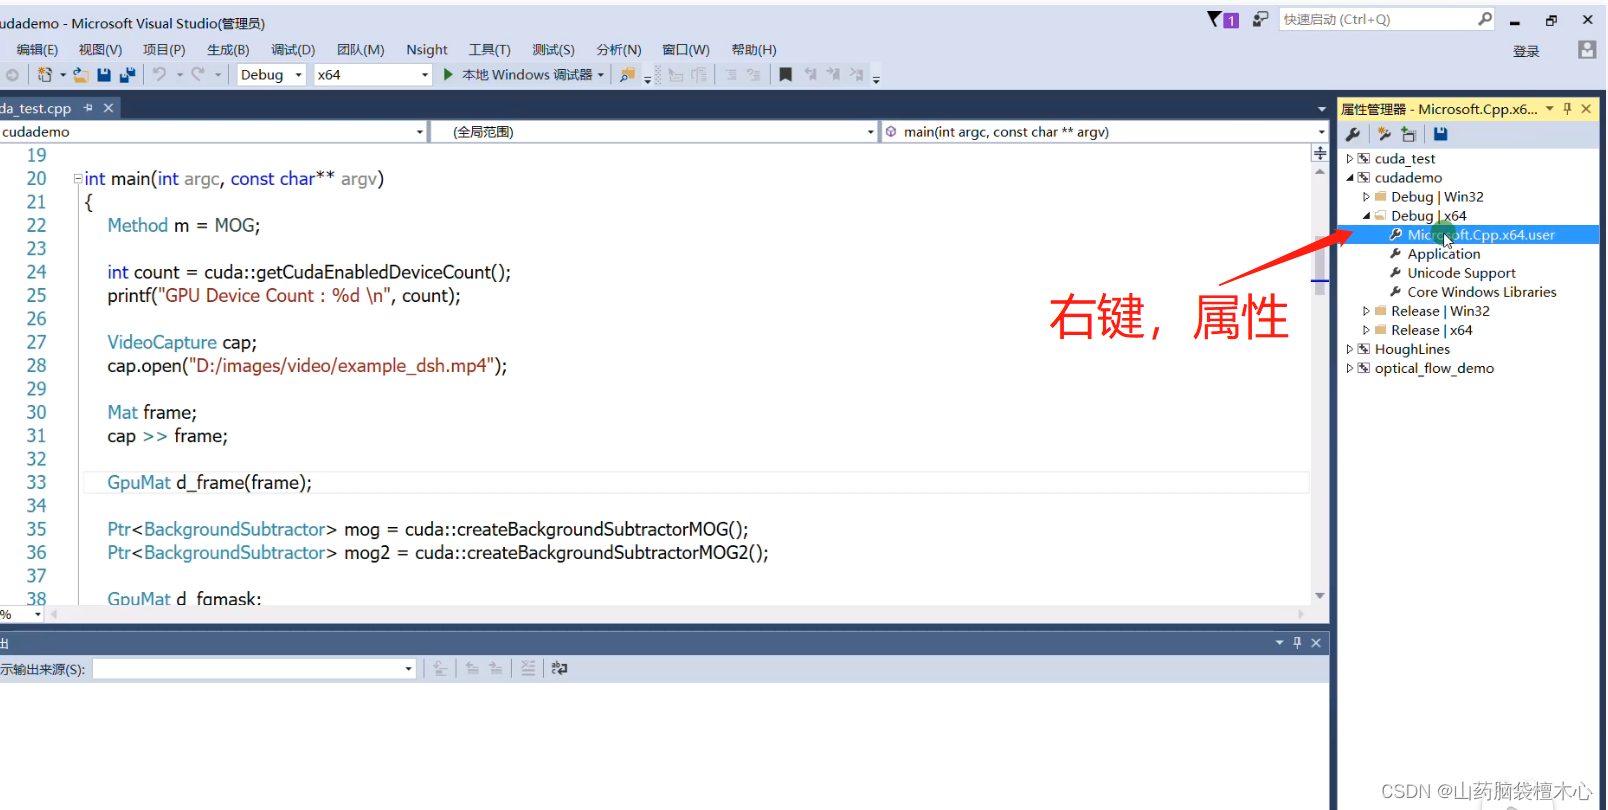Save the current file with single floppy icon

coord(104,75)
